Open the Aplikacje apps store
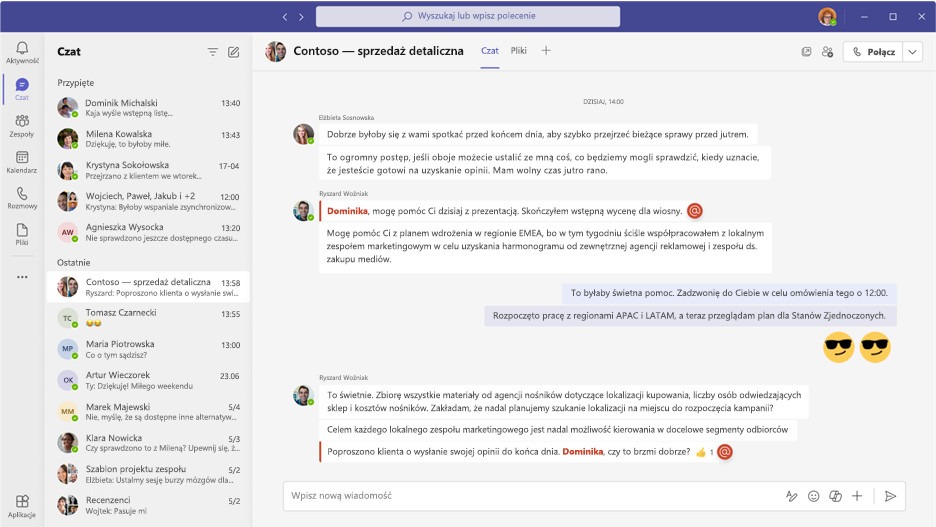The width and height of the screenshot is (936, 527). [x=22, y=506]
